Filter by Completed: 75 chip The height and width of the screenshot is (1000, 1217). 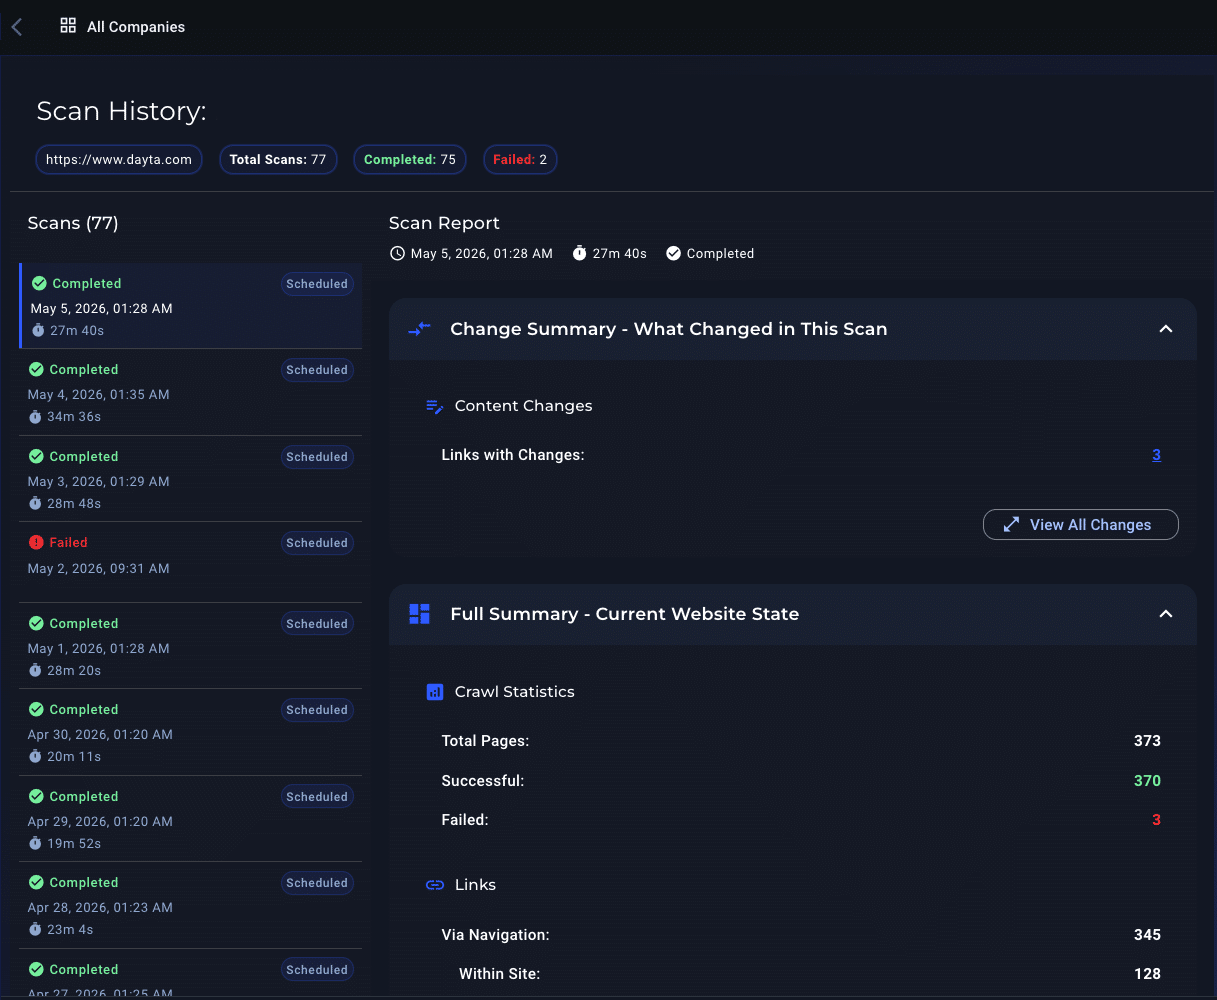(410, 159)
